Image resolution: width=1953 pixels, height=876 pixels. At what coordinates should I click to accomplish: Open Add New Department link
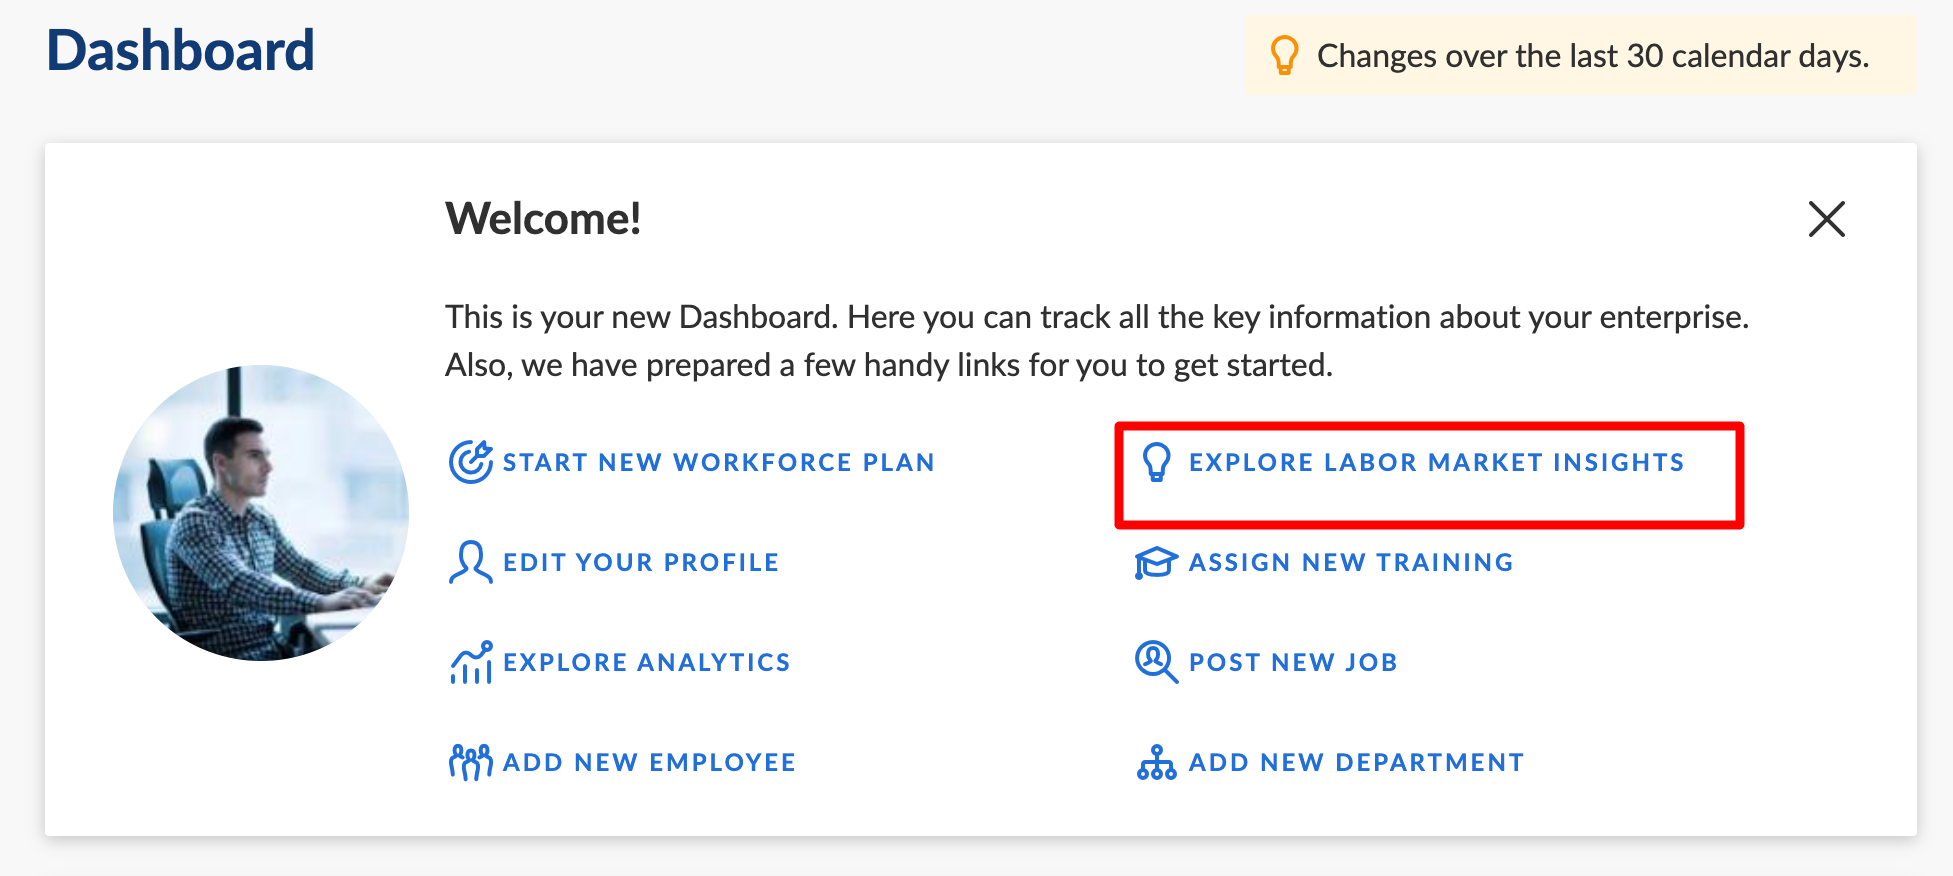click(x=1356, y=762)
